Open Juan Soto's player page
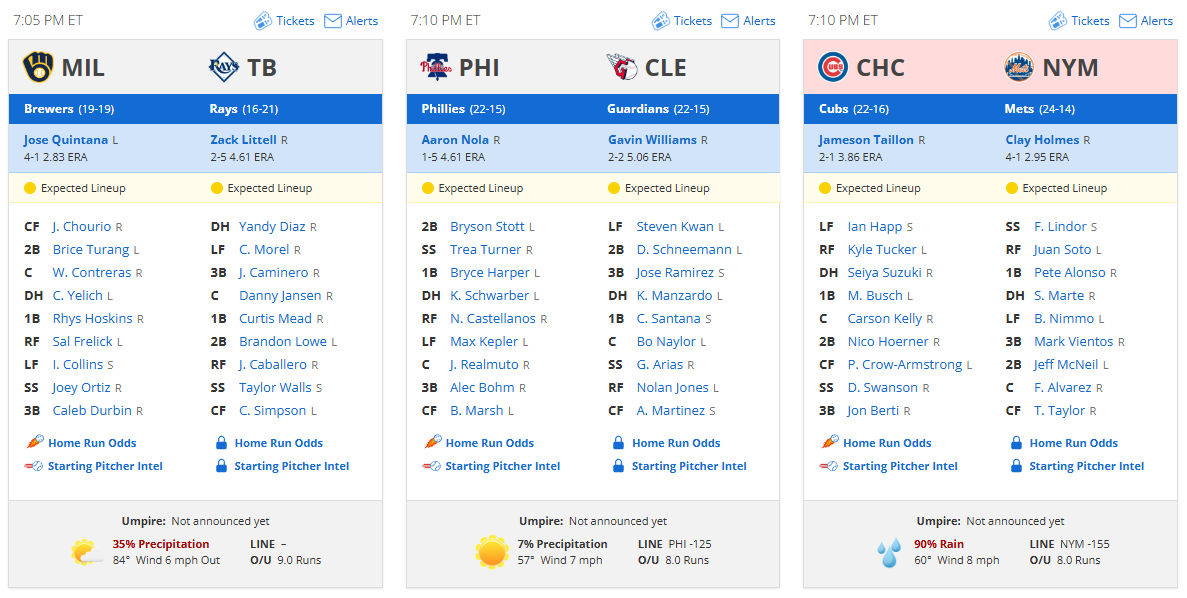The height and width of the screenshot is (598, 1187). coord(1063,249)
